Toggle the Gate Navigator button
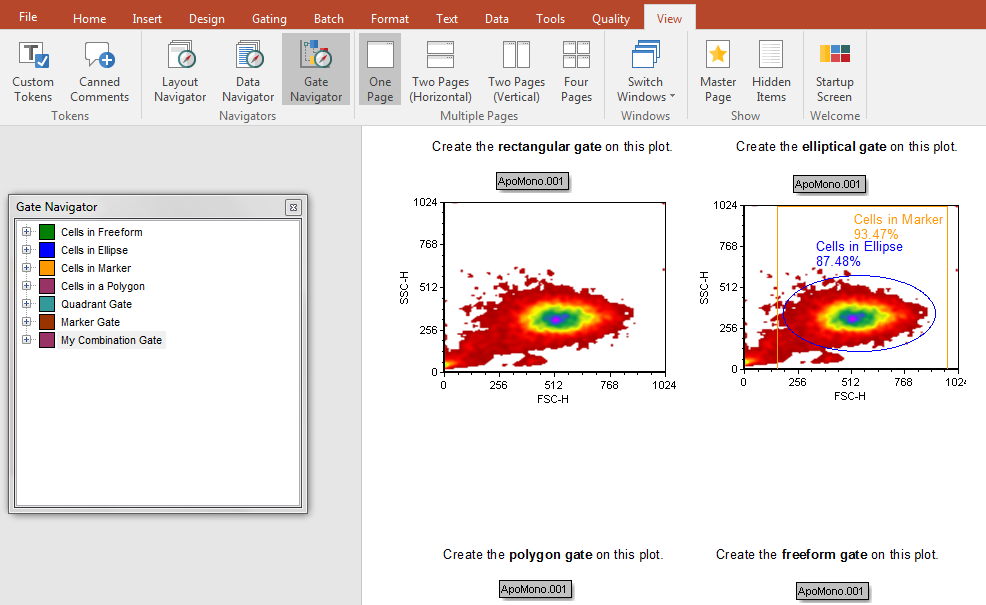Screen dimensions: 986x605 pos(316,72)
